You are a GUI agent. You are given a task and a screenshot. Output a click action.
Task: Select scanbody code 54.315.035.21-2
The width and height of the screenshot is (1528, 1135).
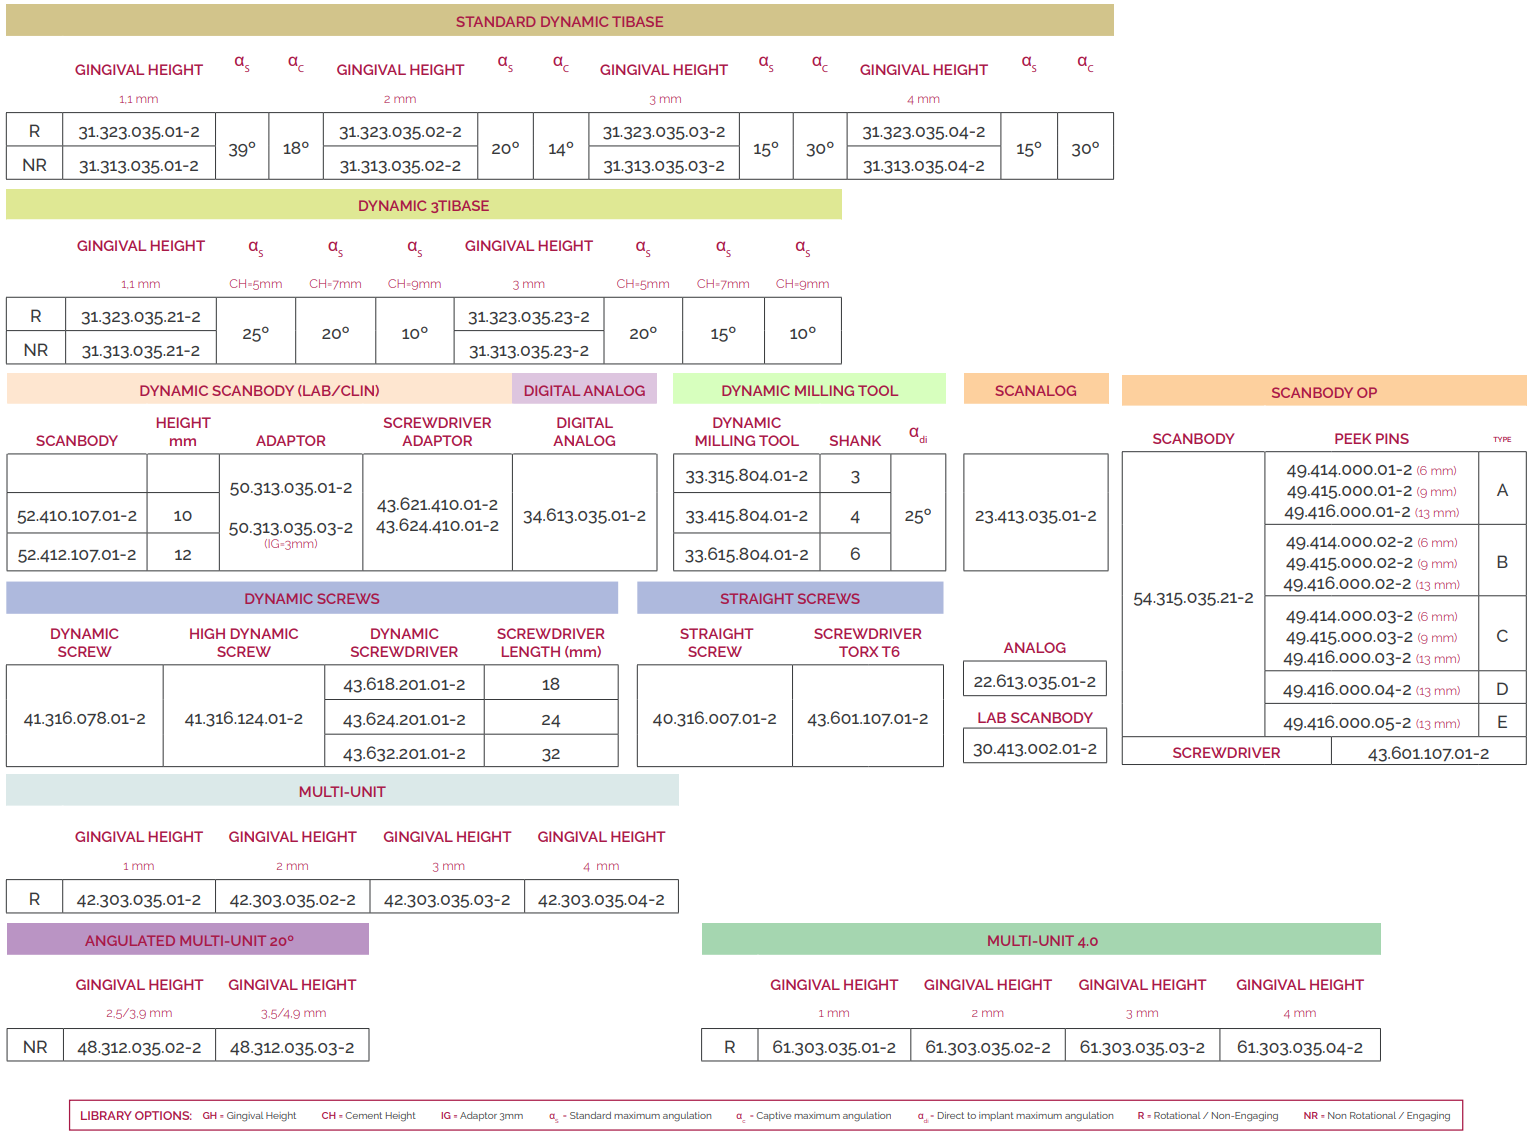pos(1192,598)
